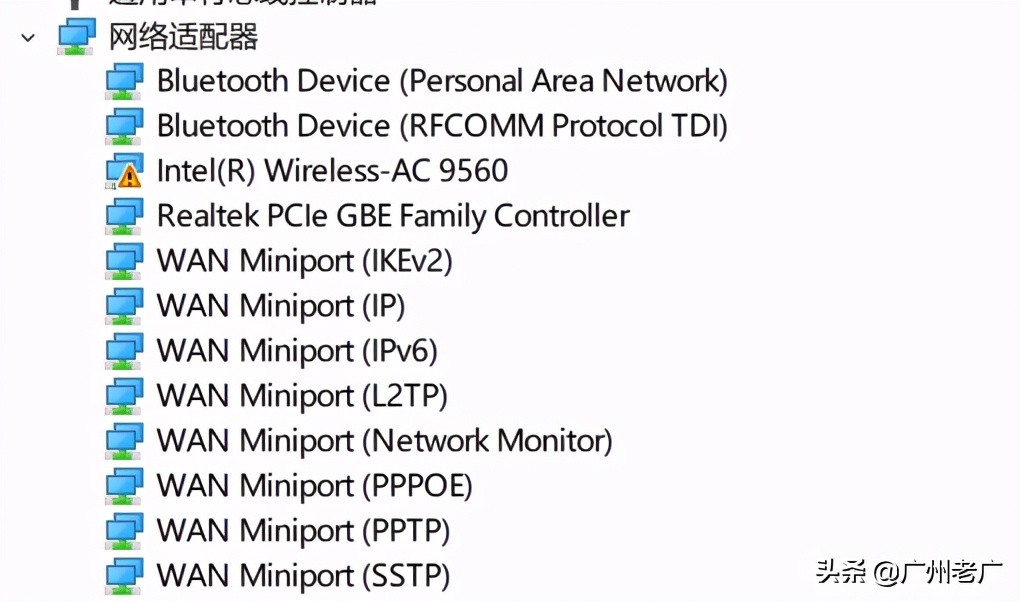Select the WAN Miniport (Network Monitor) entry
Screen dimensions: 1020x602
(x=384, y=440)
